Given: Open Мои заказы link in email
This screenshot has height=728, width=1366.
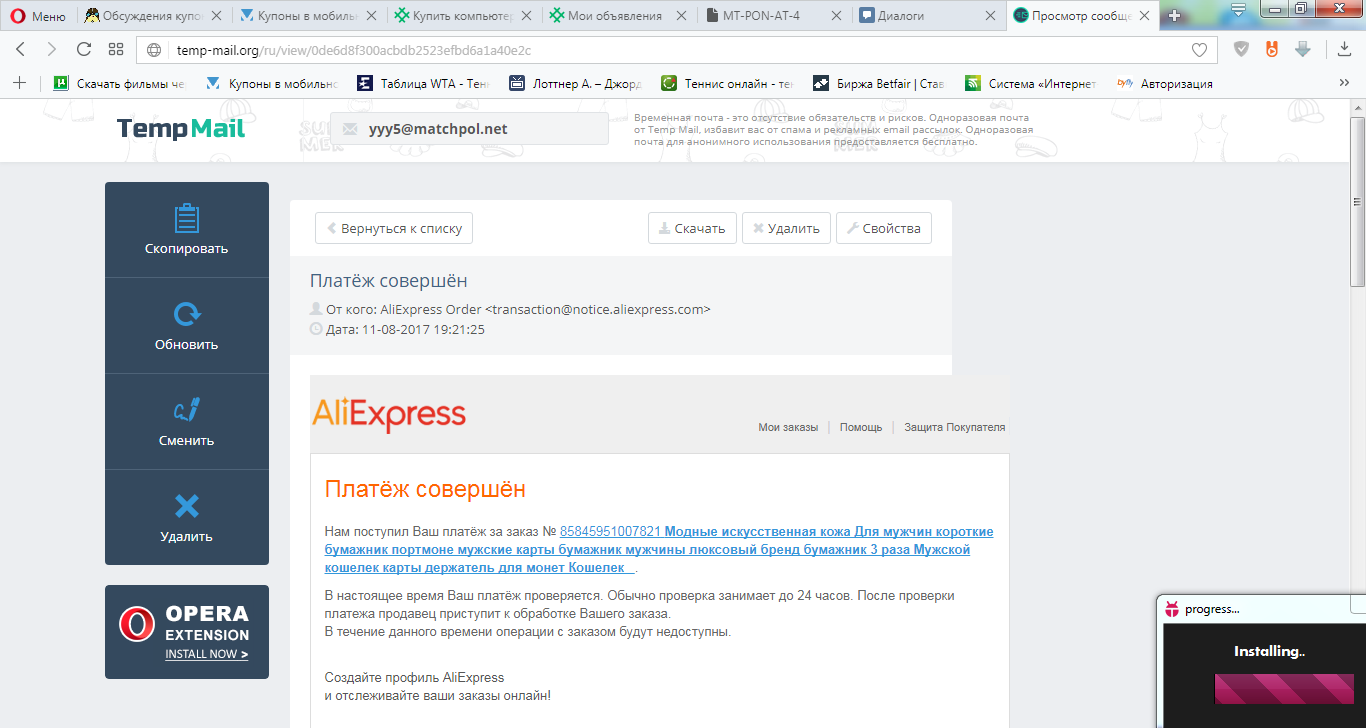Looking at the screenshot, I should click(x=788, y=427).
